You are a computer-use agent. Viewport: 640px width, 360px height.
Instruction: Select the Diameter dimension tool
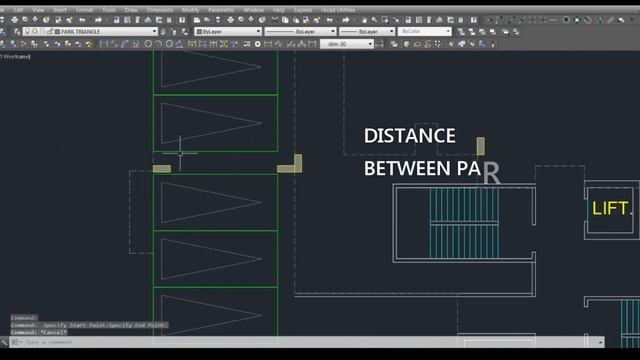tap(169, 44)
